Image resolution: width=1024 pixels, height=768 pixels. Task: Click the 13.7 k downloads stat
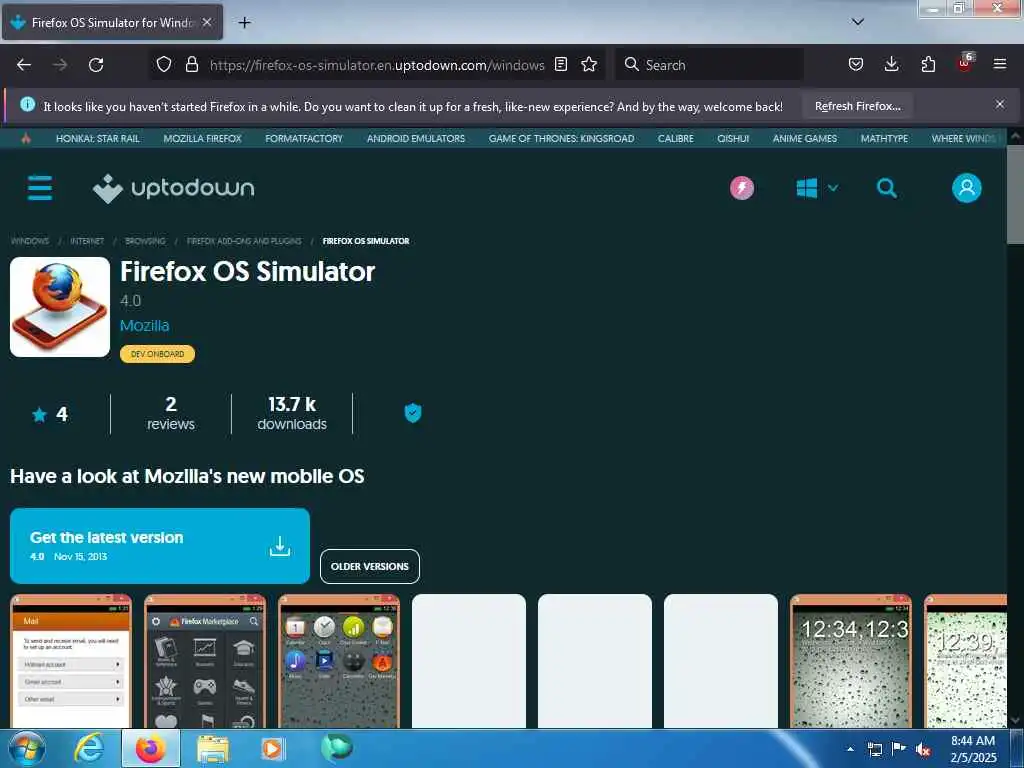(292, 413)
